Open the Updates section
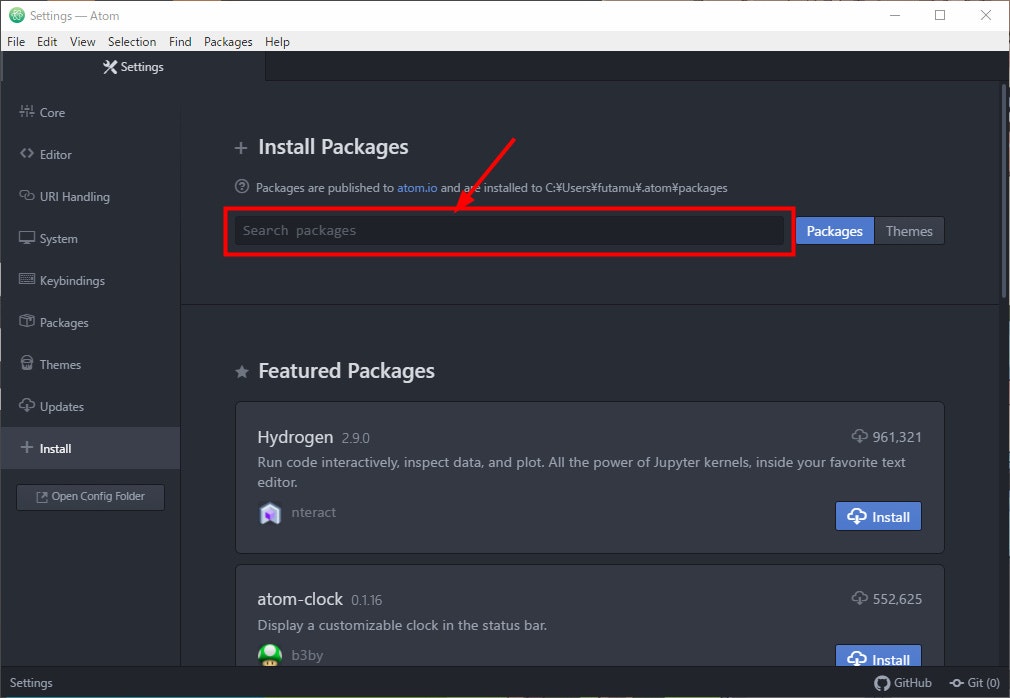This screenshot has width=1010, height=698. 90,406
